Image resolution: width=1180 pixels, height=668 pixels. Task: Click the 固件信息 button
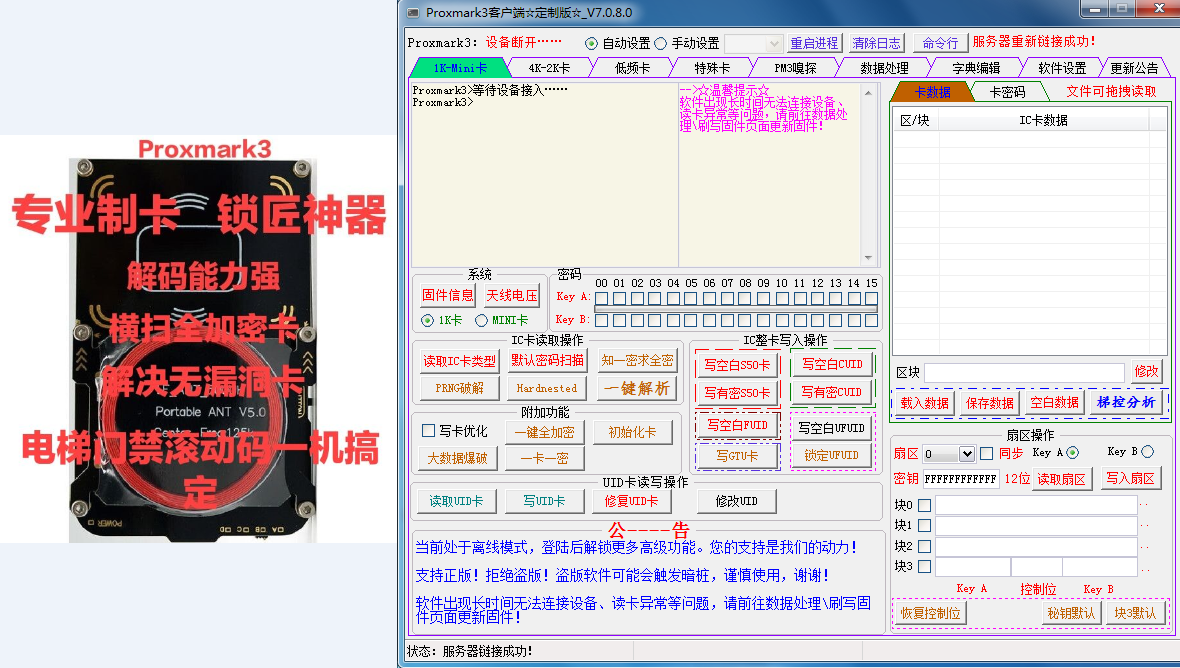click(x=448, y=296)
